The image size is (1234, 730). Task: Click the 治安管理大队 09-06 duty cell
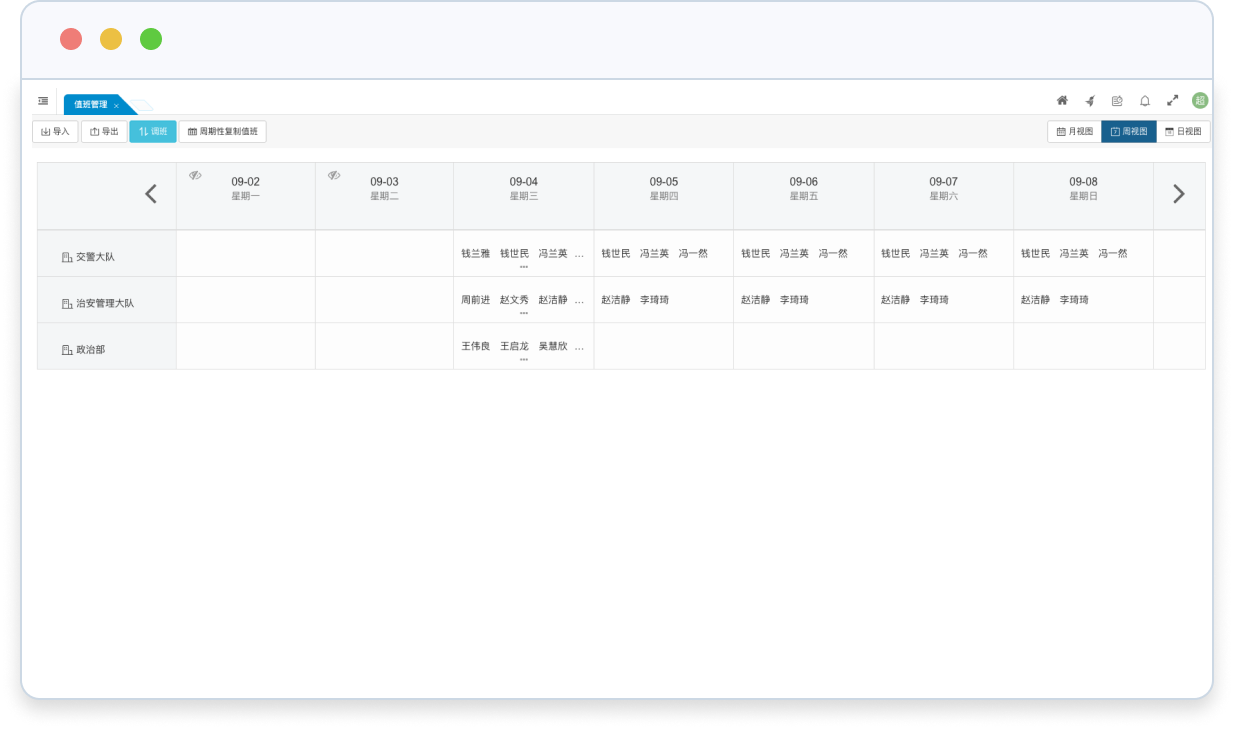tap(803, 300)
